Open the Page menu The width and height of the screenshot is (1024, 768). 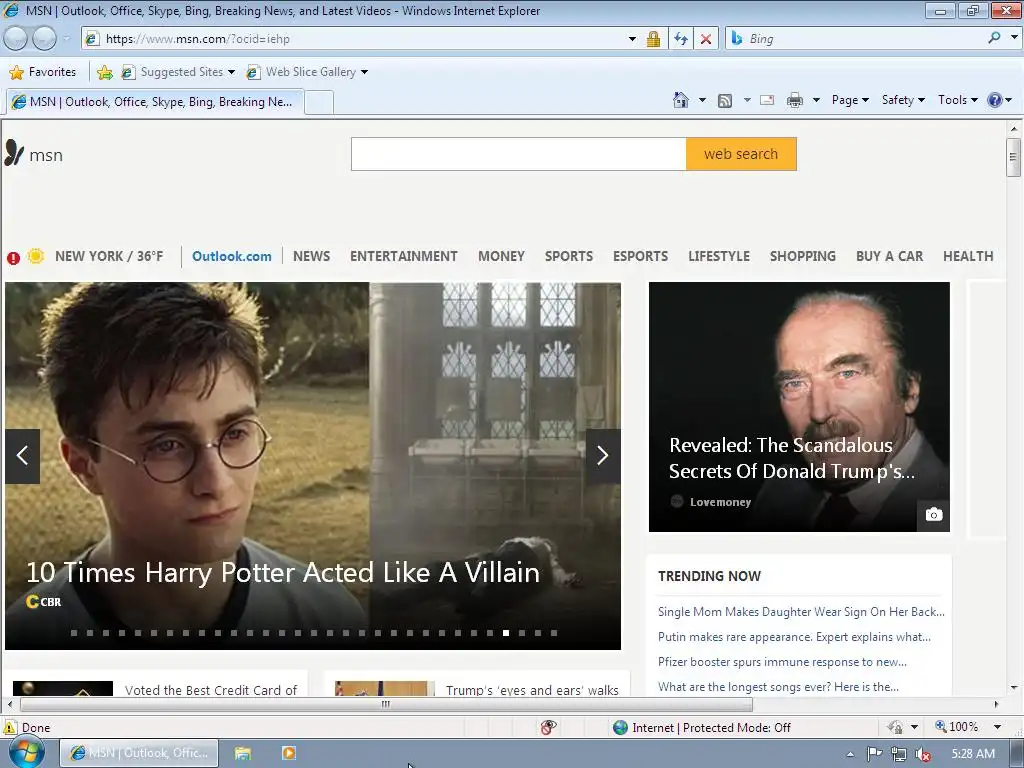tap(850, 100)
